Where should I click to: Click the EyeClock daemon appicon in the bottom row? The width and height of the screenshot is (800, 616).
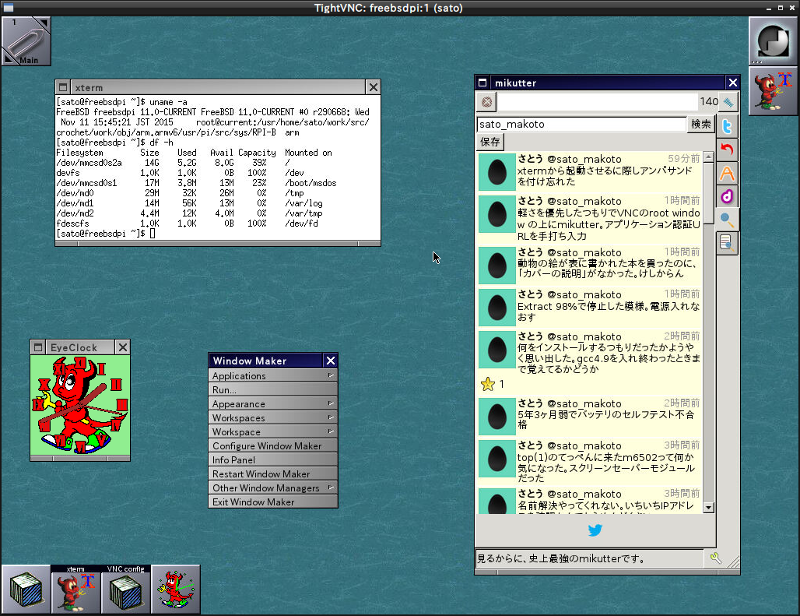coord(176,589)
